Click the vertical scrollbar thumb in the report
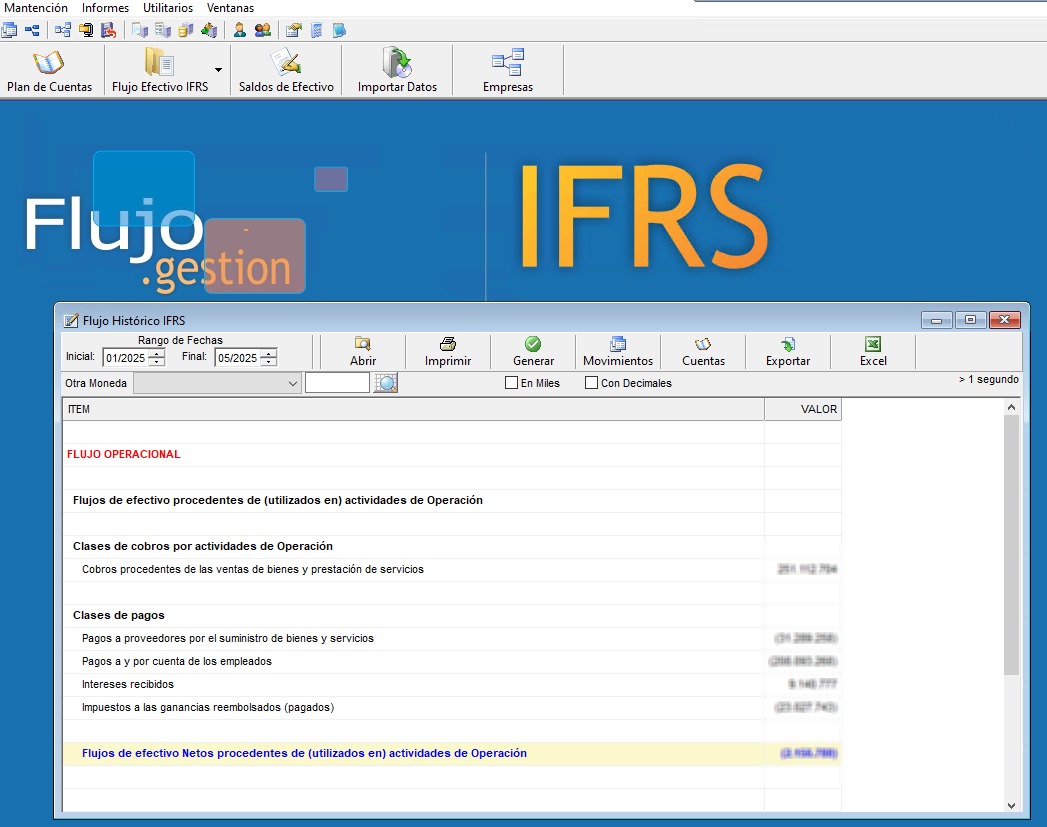 click(1011, 545)
